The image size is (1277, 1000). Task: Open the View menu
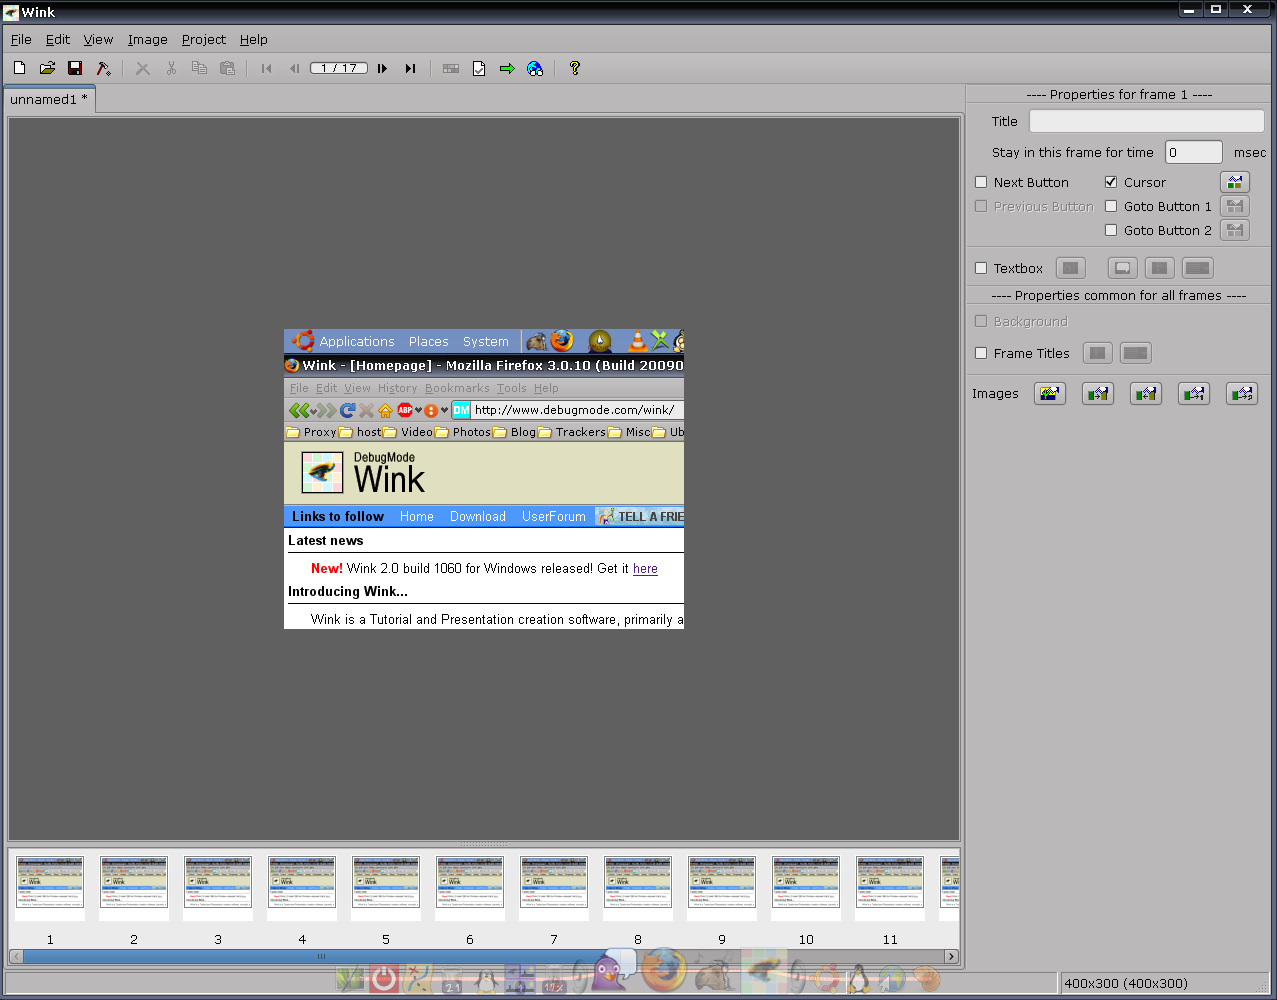(x=98, y=39)
